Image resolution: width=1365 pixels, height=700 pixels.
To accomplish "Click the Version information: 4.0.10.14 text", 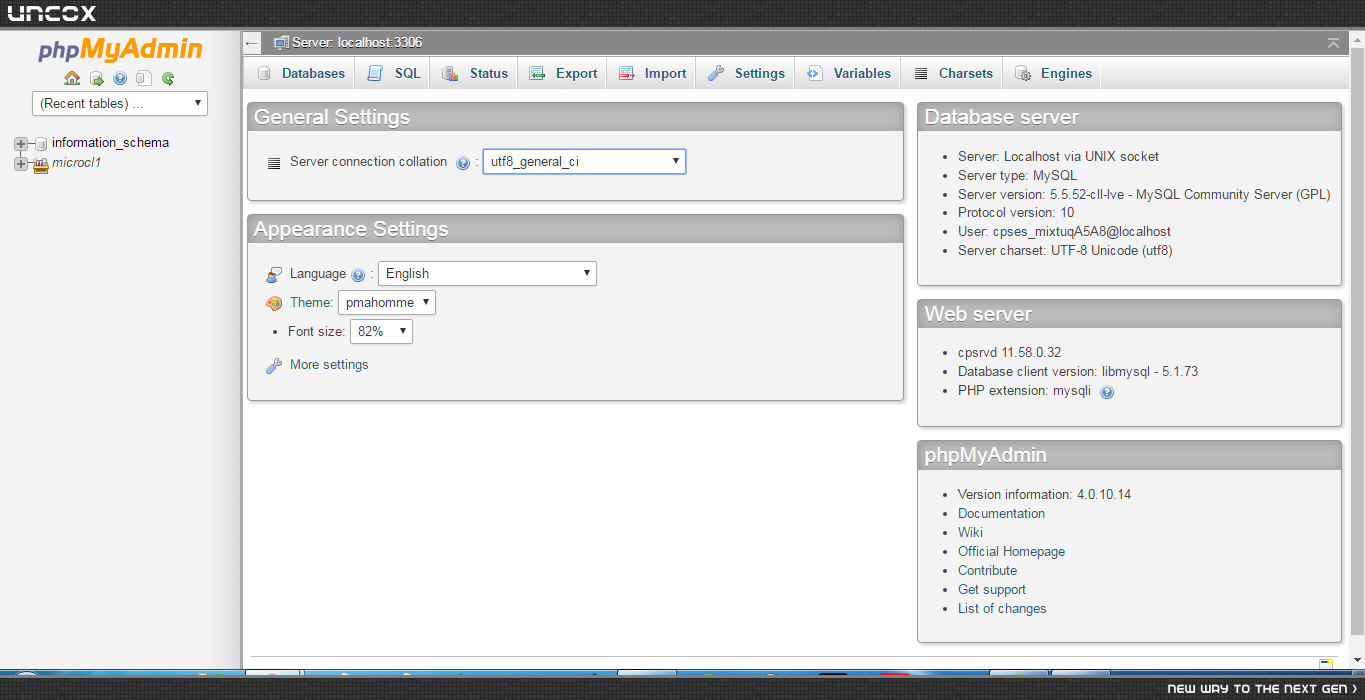I will coord(1044,494).
